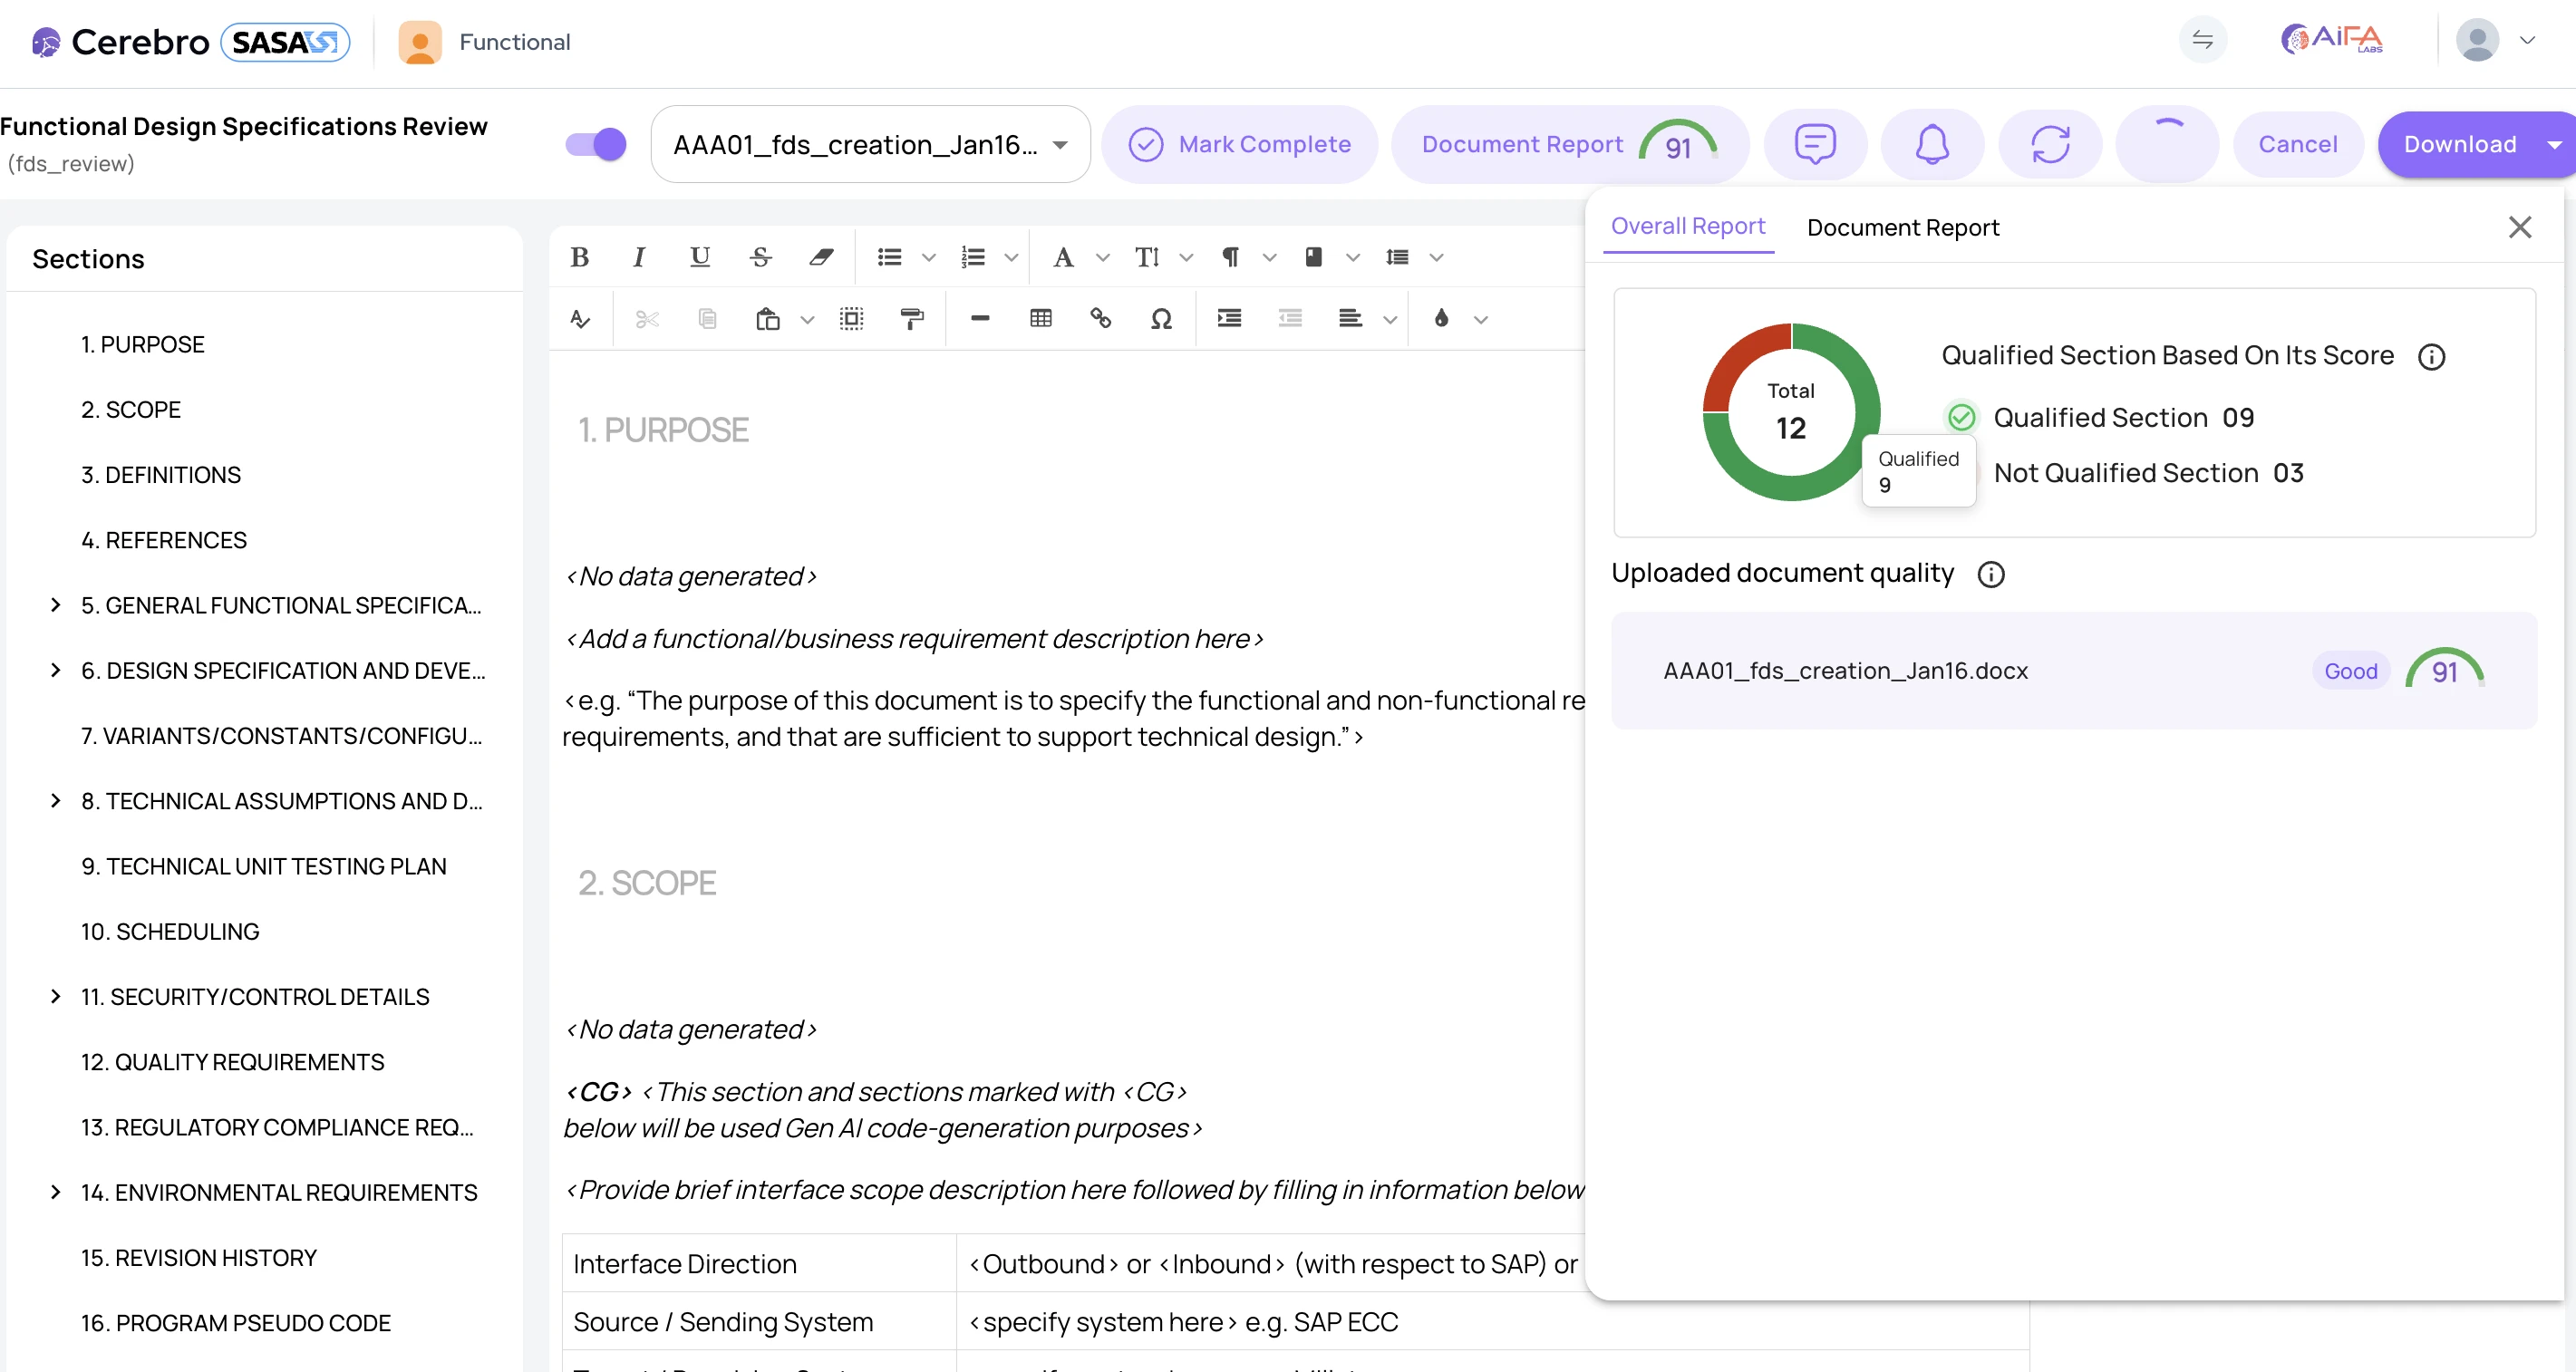This screenshot has height=1372, width=2576.
Task: Select the Overall Report tab
Action: [x=1687, y=226]
